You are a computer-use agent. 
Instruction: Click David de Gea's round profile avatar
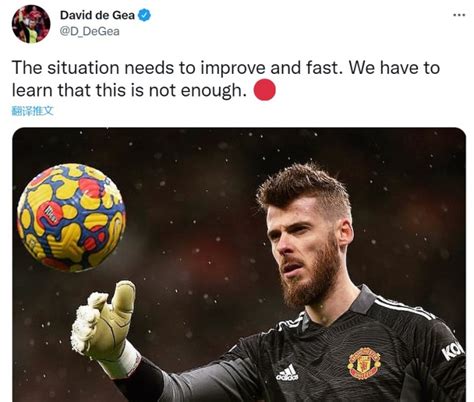point(31,24)
